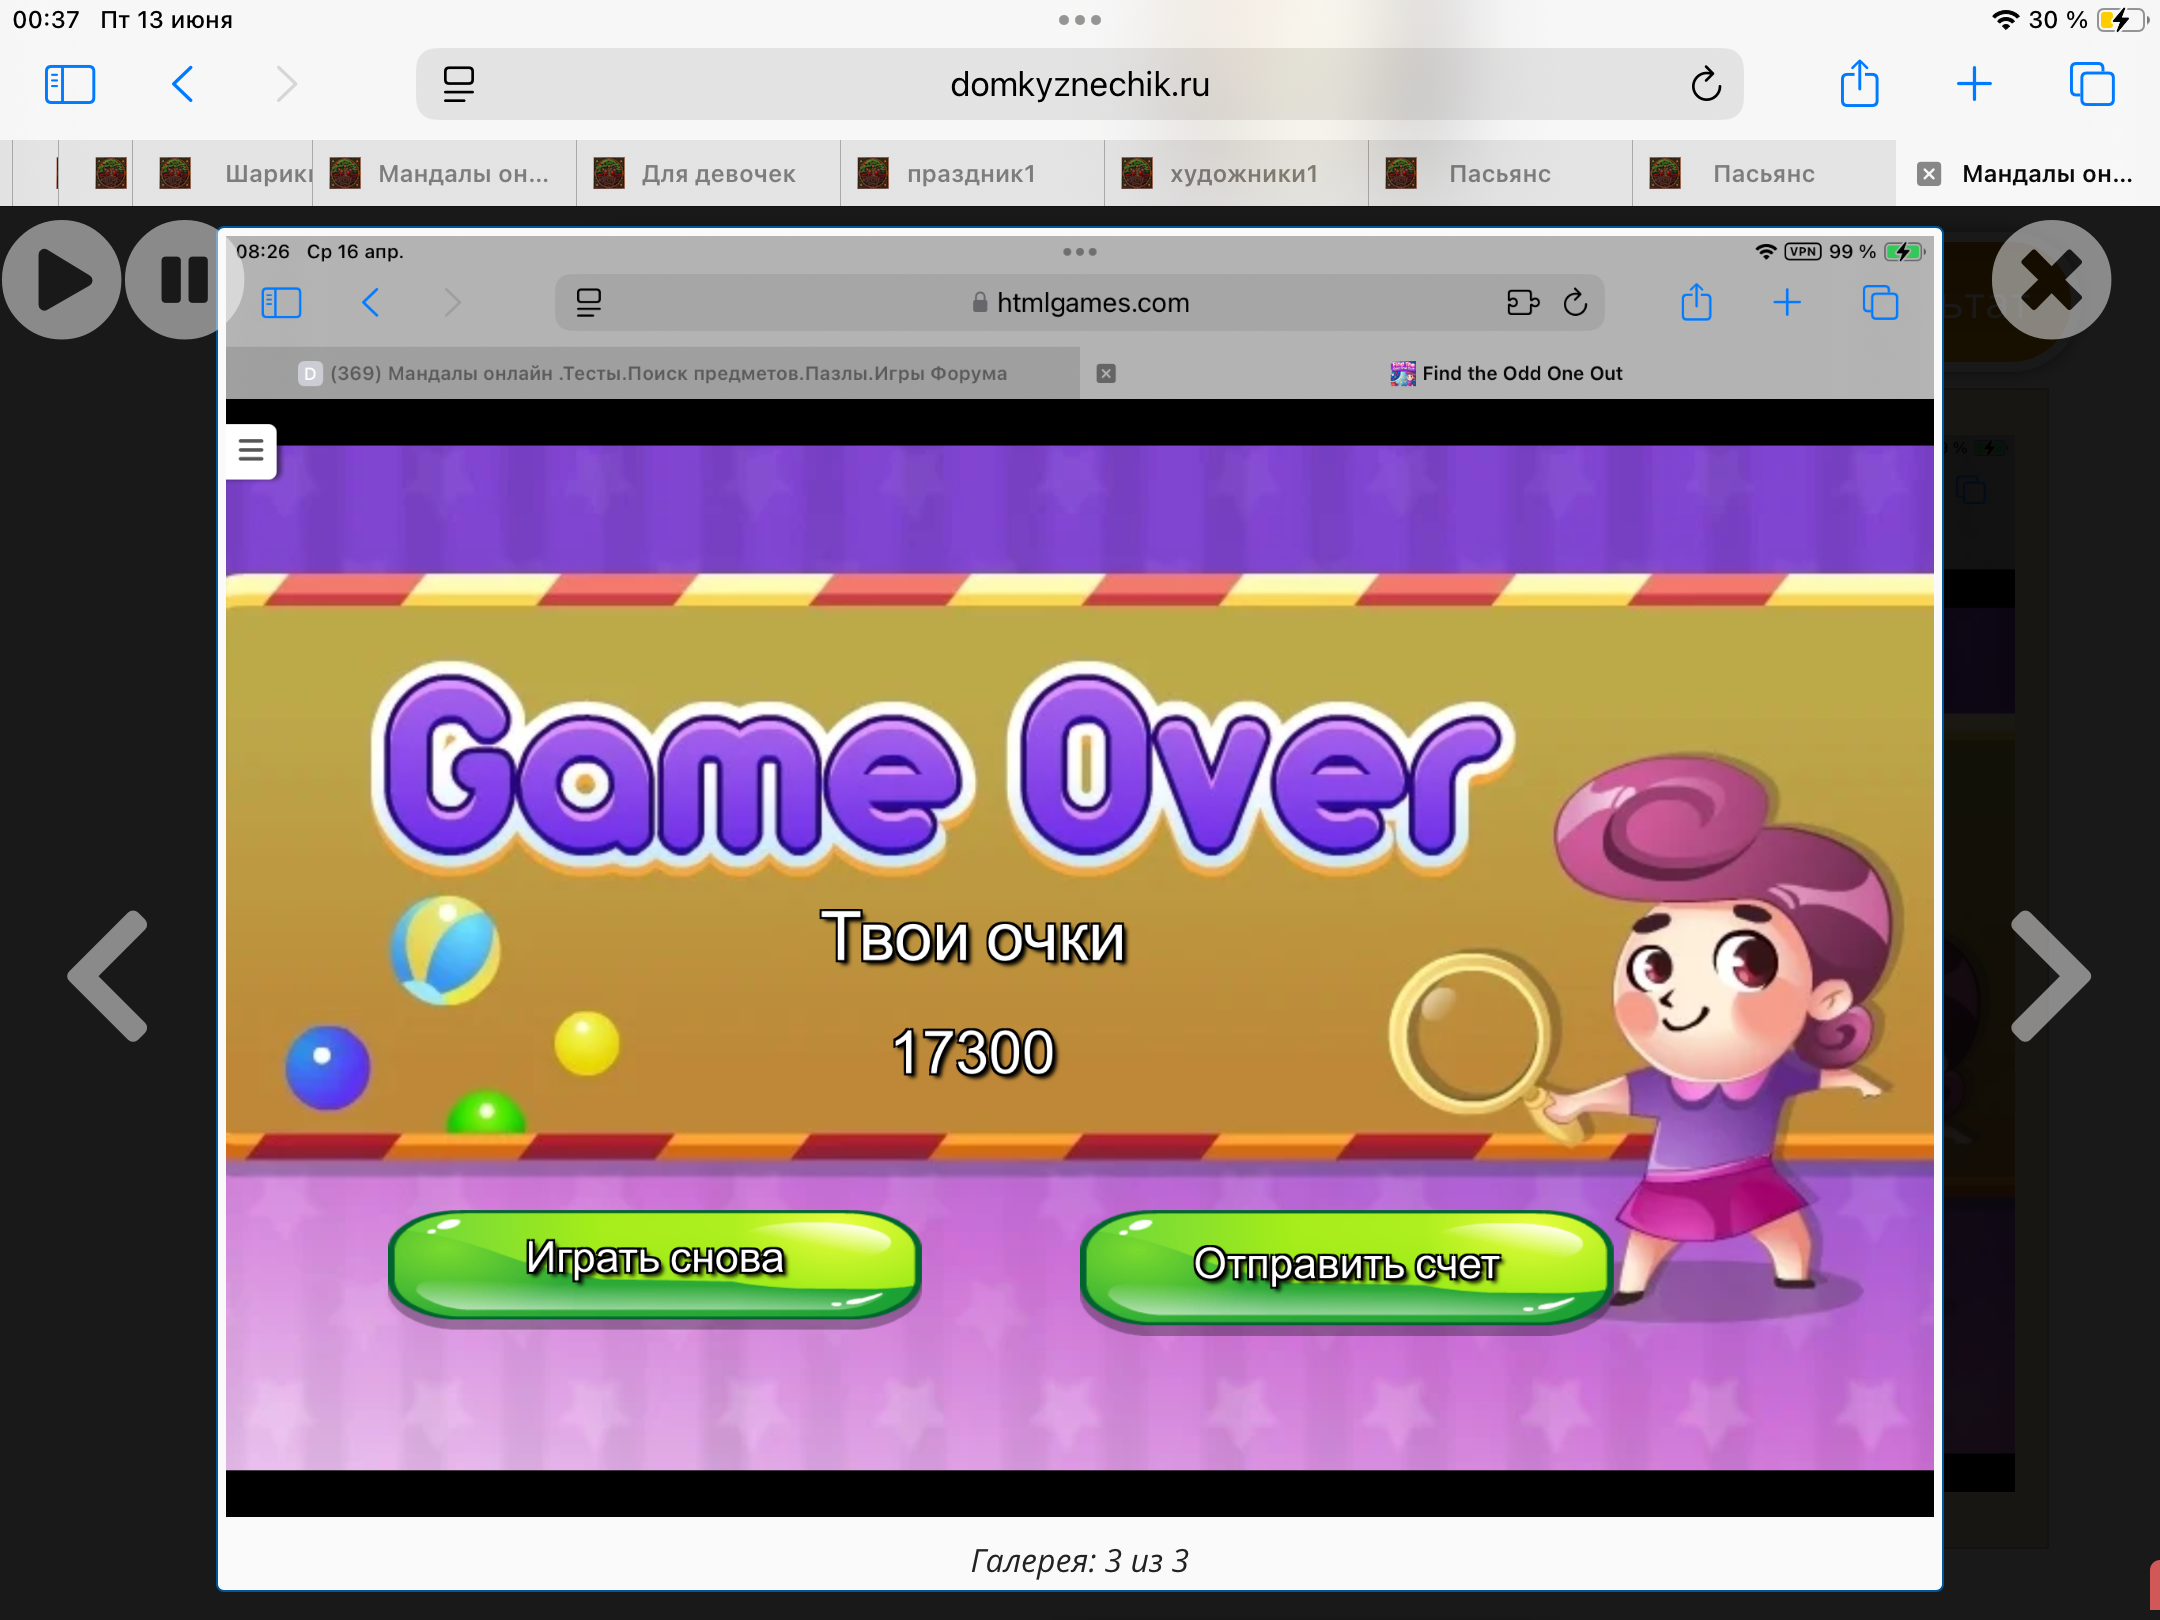Switch to the first Пасьянс tab
Screen dimensions: 2160x1620
1501,174
